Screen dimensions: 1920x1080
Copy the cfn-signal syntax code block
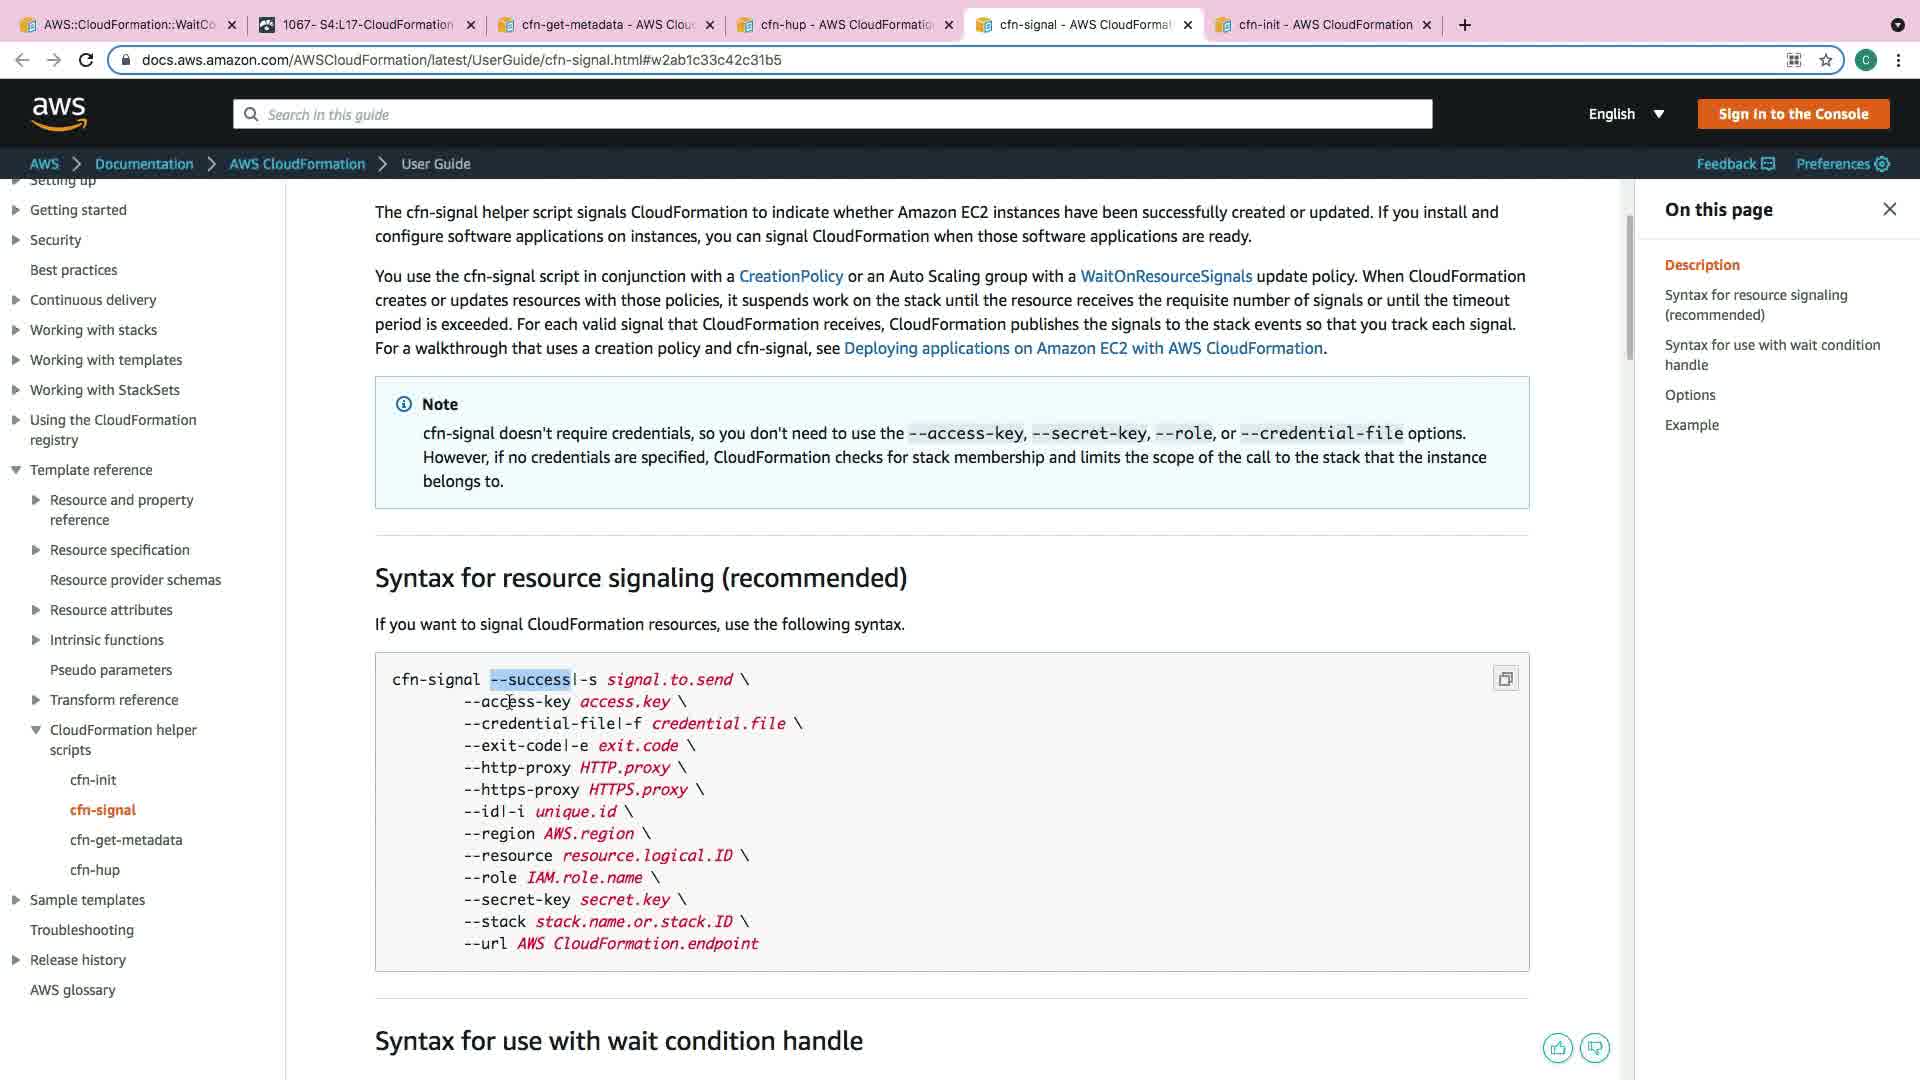coord(1505,680)
